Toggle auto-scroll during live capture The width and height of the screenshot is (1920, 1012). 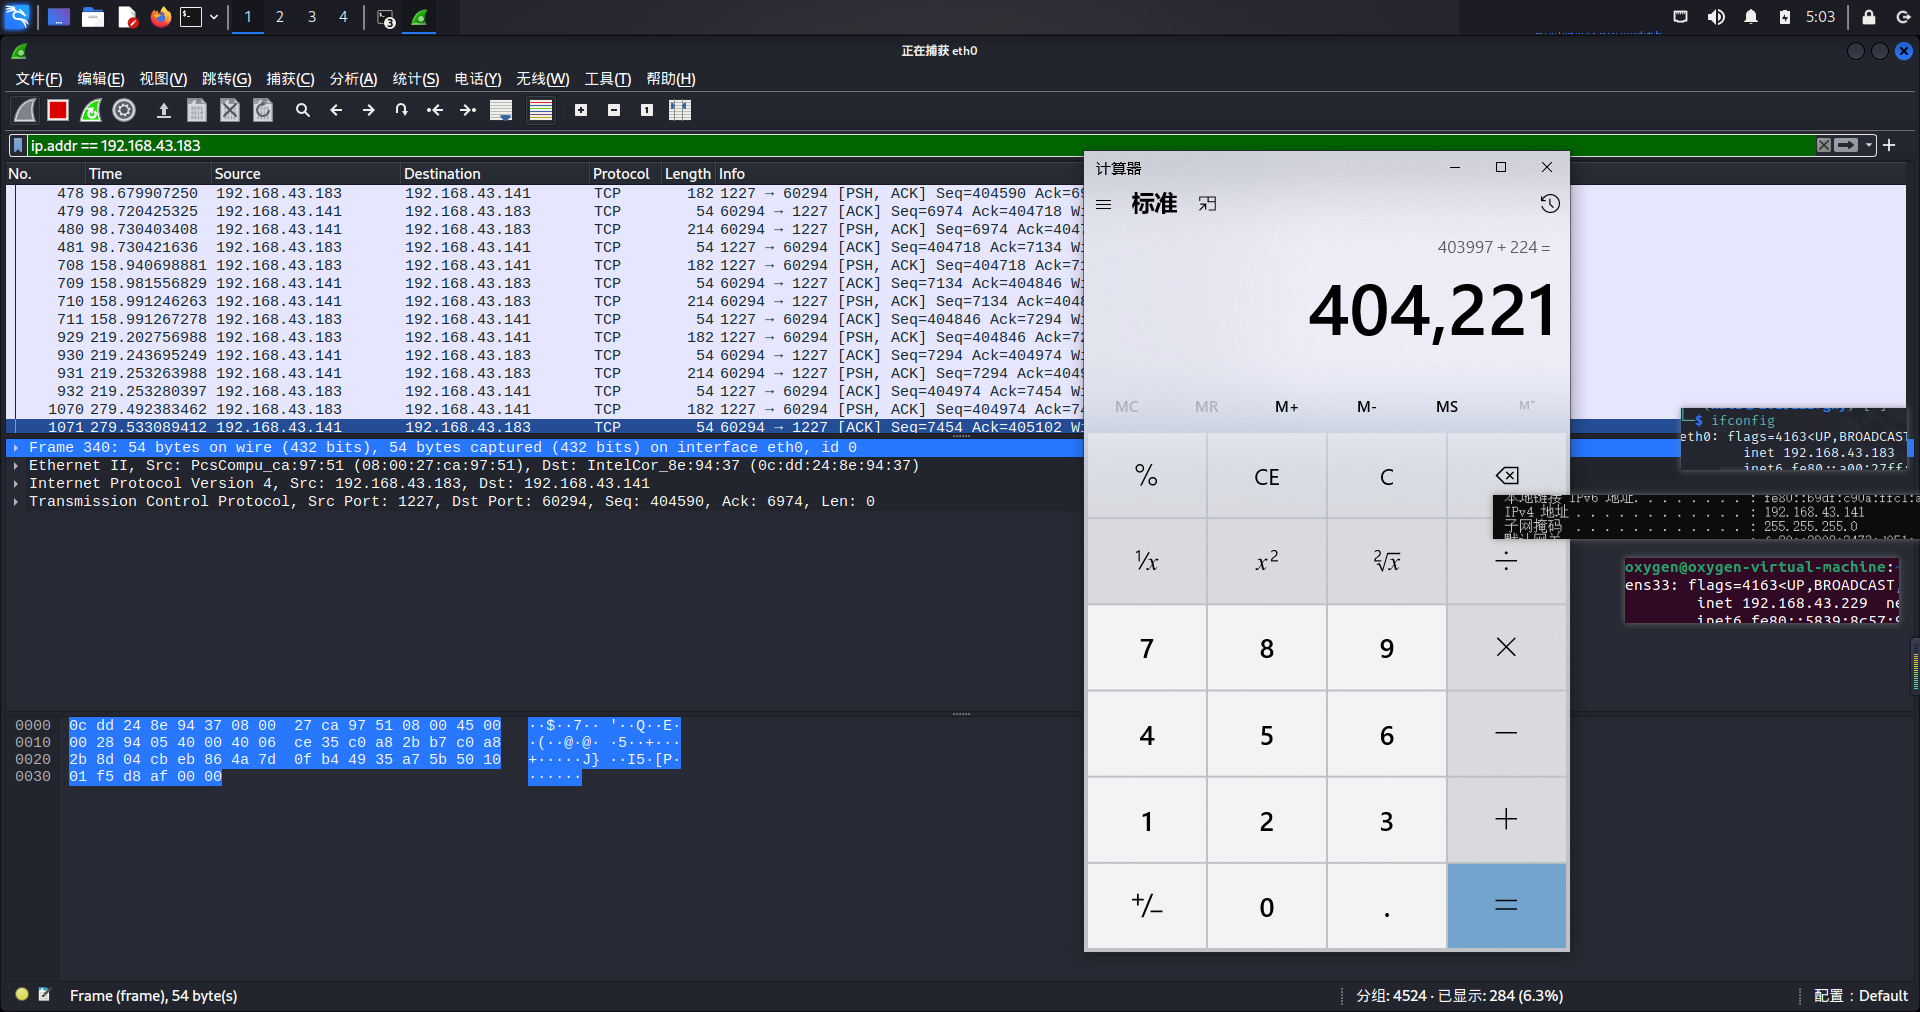(501, 110)
